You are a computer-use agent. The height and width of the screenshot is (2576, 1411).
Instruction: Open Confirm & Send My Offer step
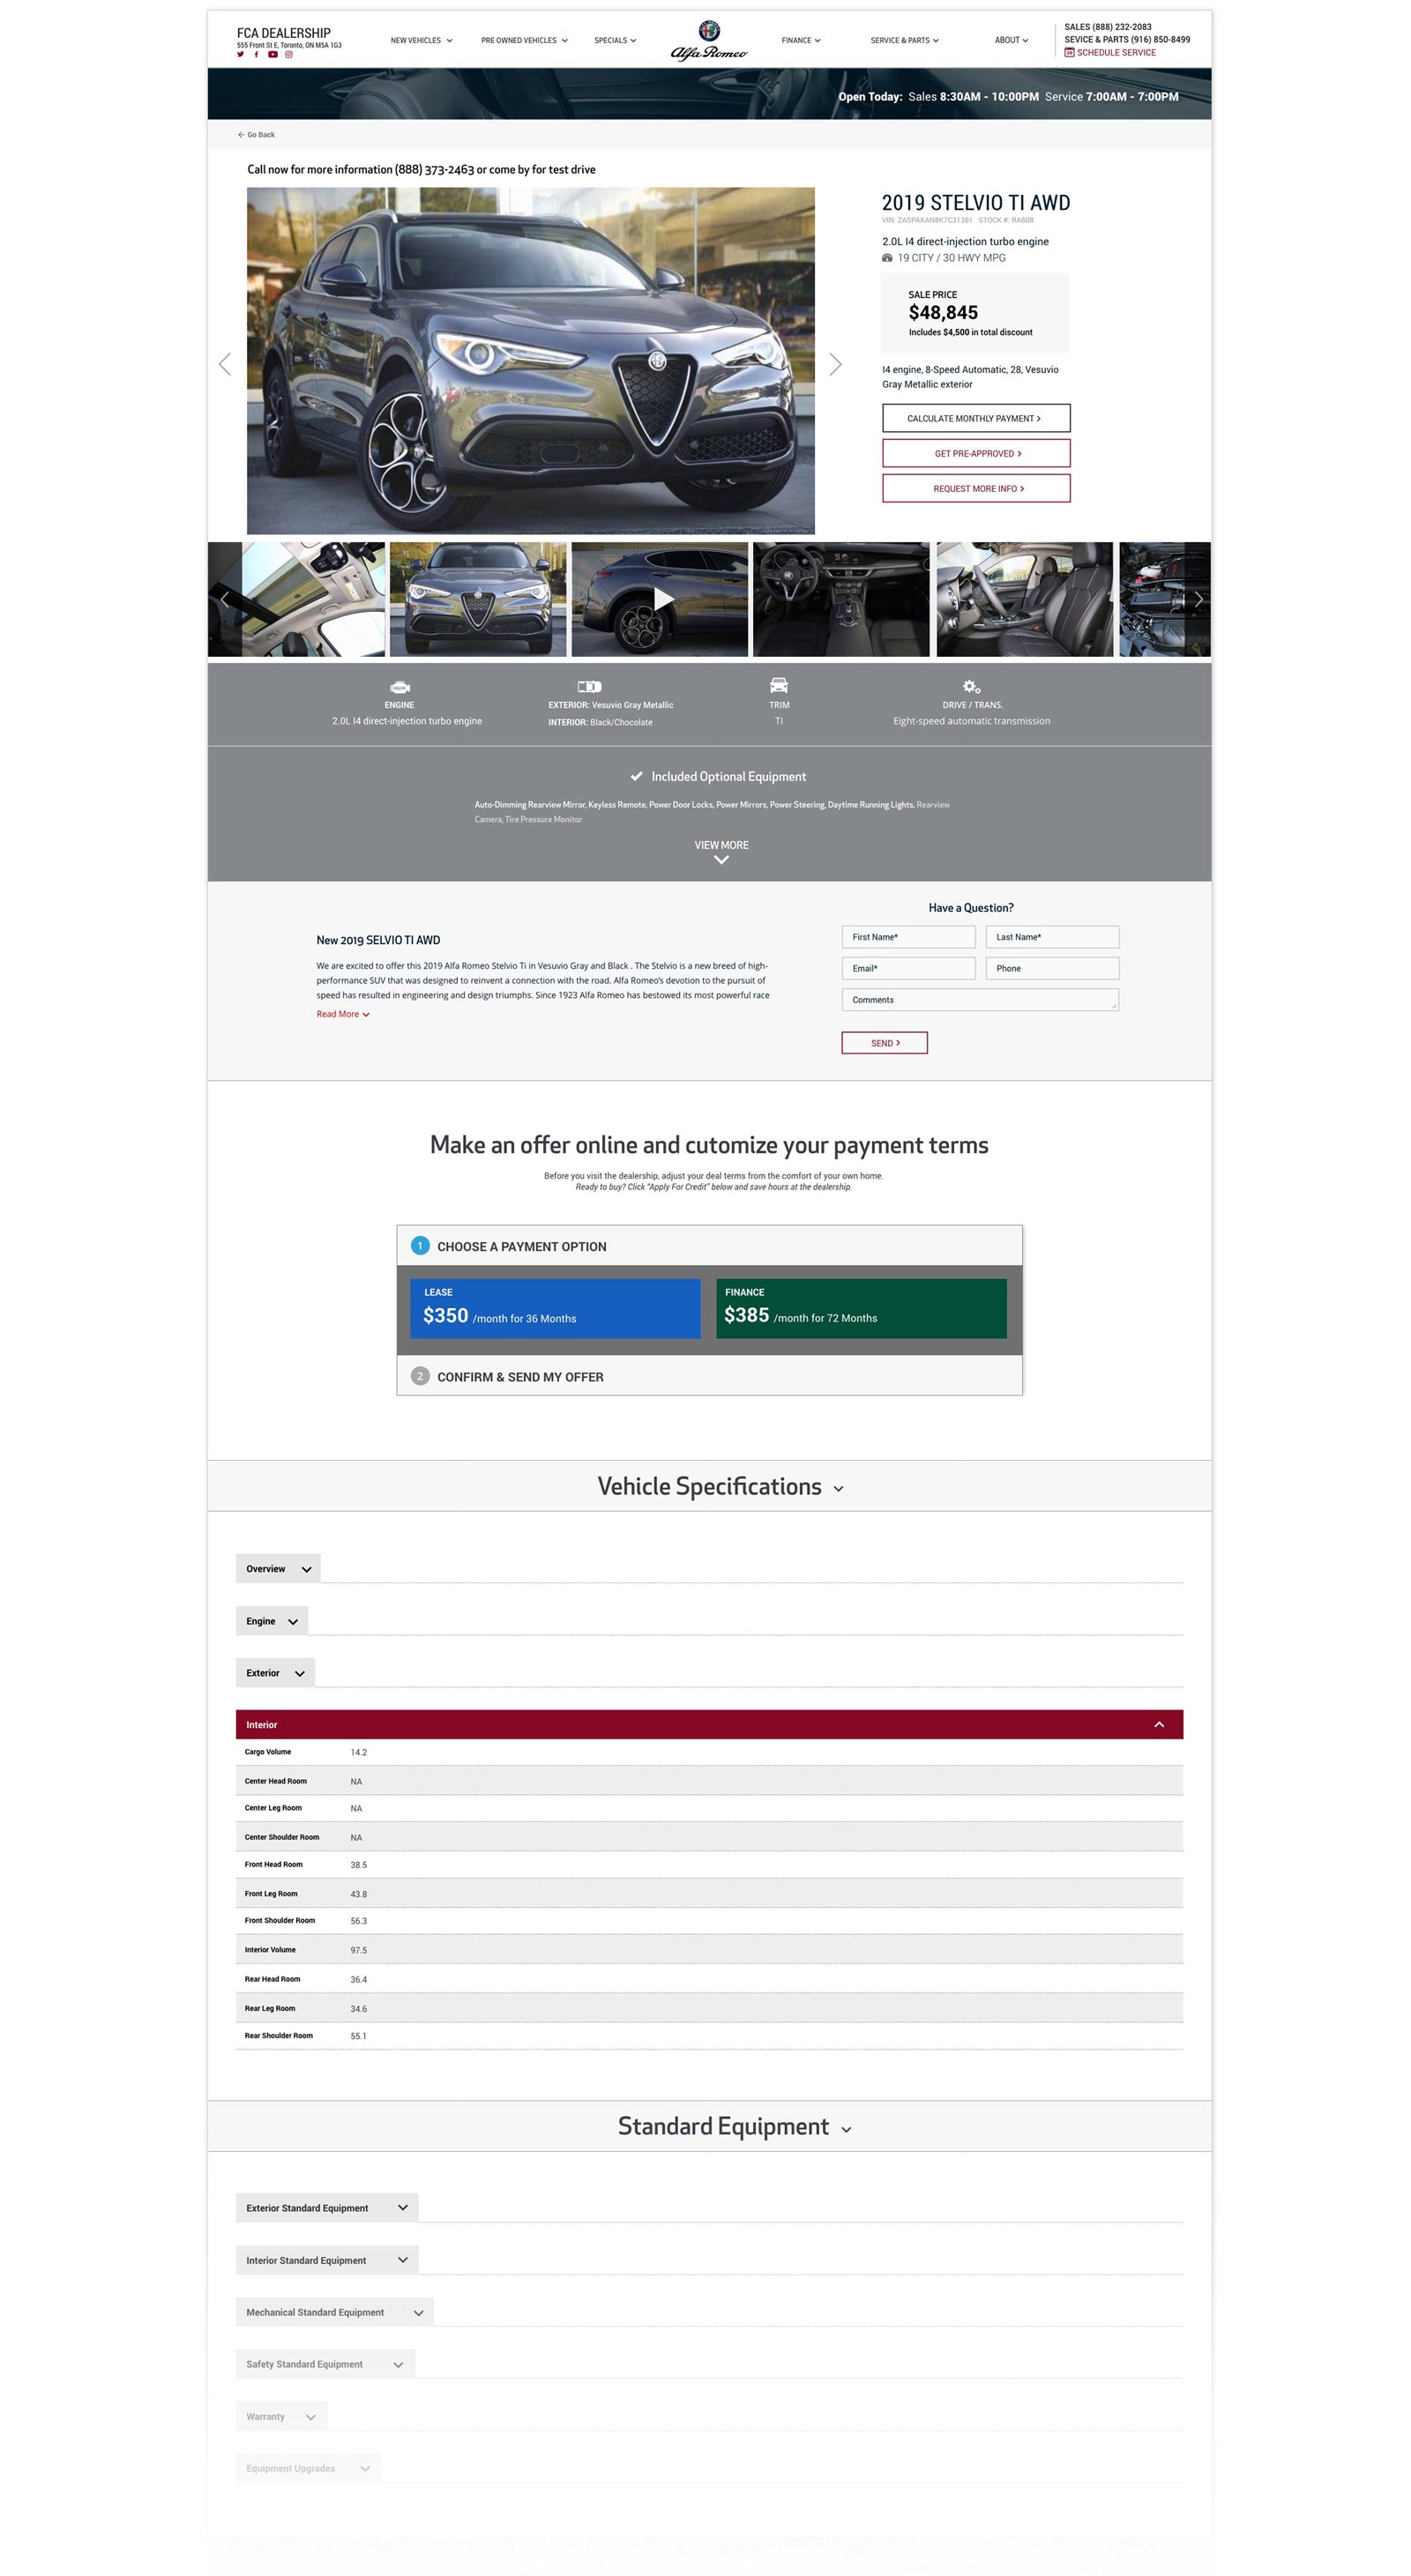tap(709, 1376)
